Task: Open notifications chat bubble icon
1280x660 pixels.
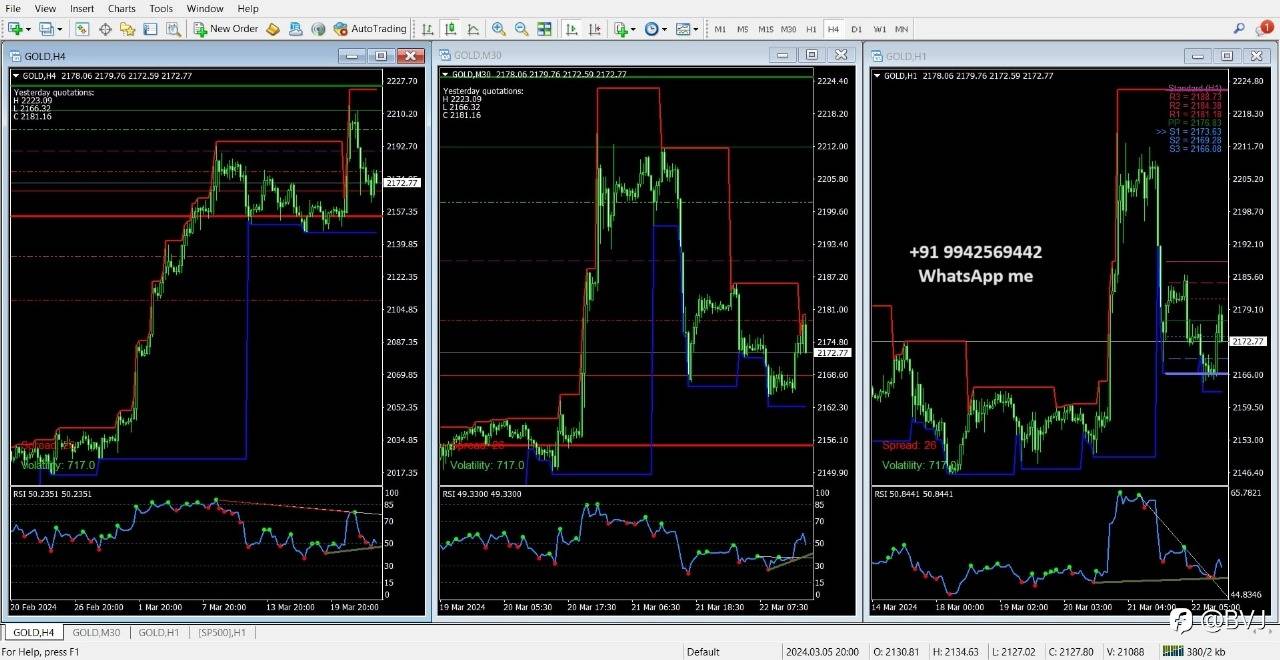Action: click(x=1265, y=29)
